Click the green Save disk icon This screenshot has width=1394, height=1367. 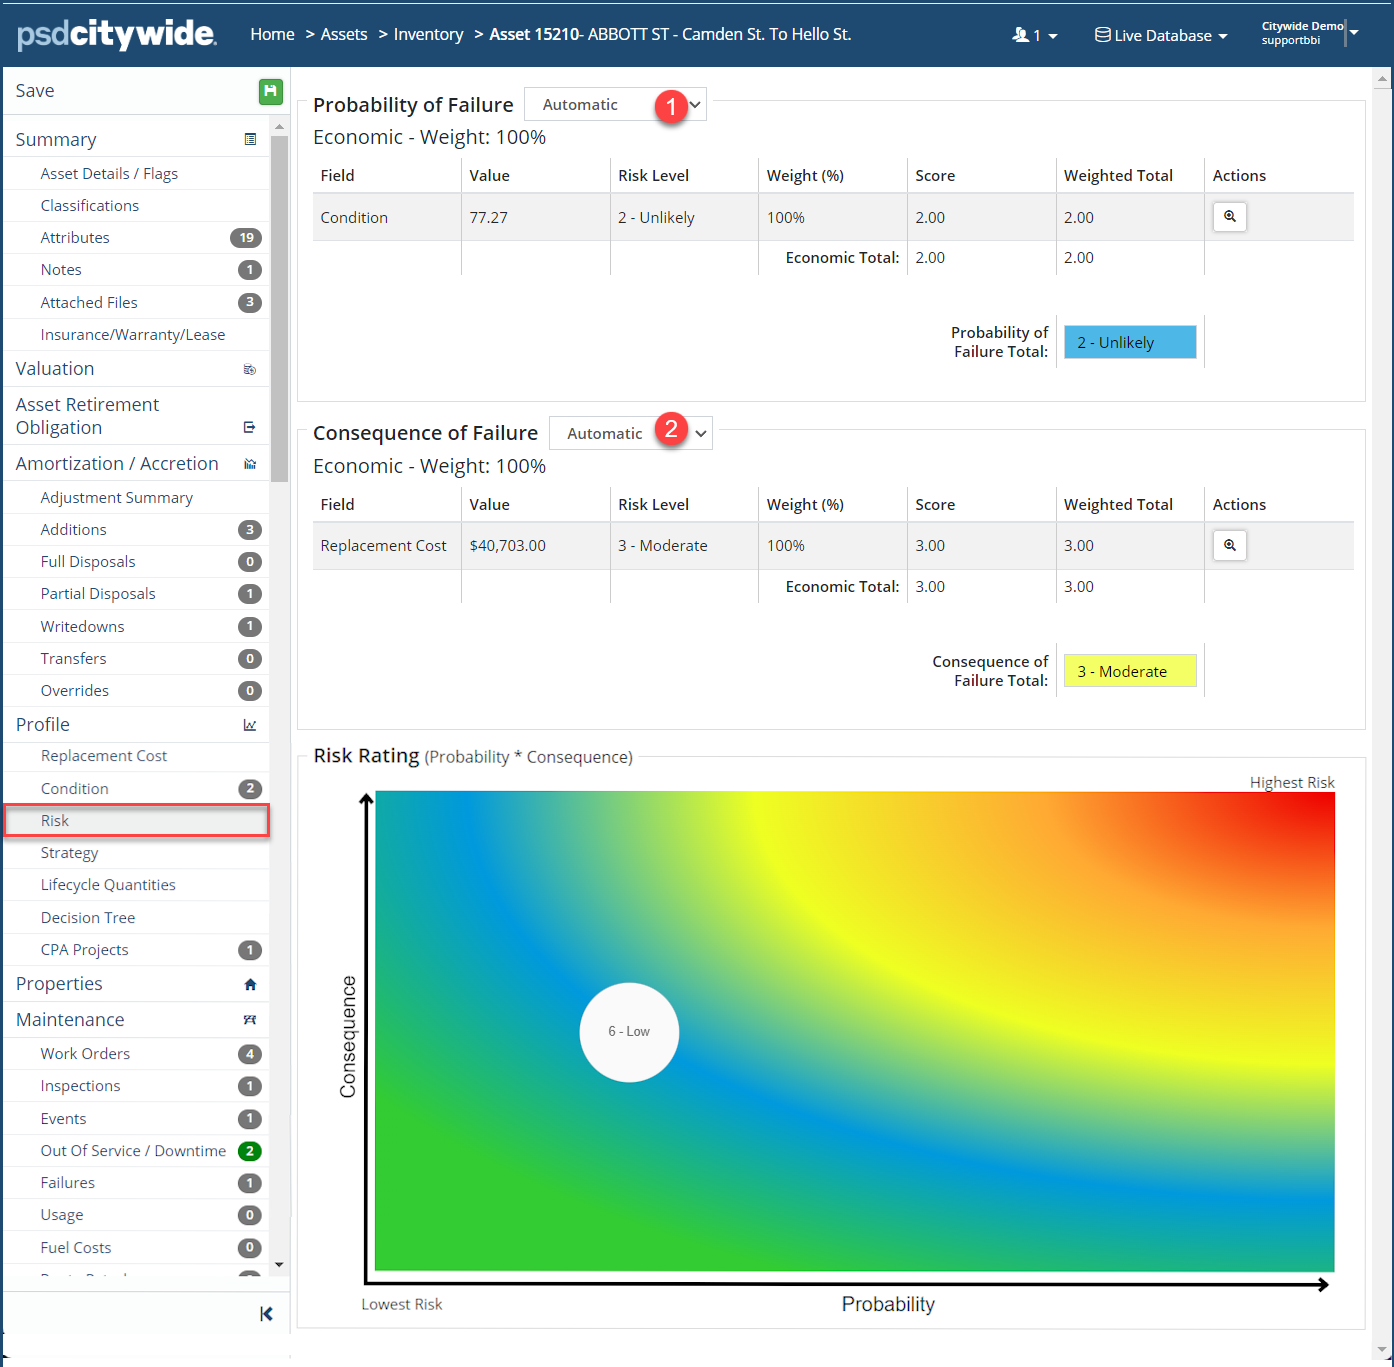click(270, 91)
